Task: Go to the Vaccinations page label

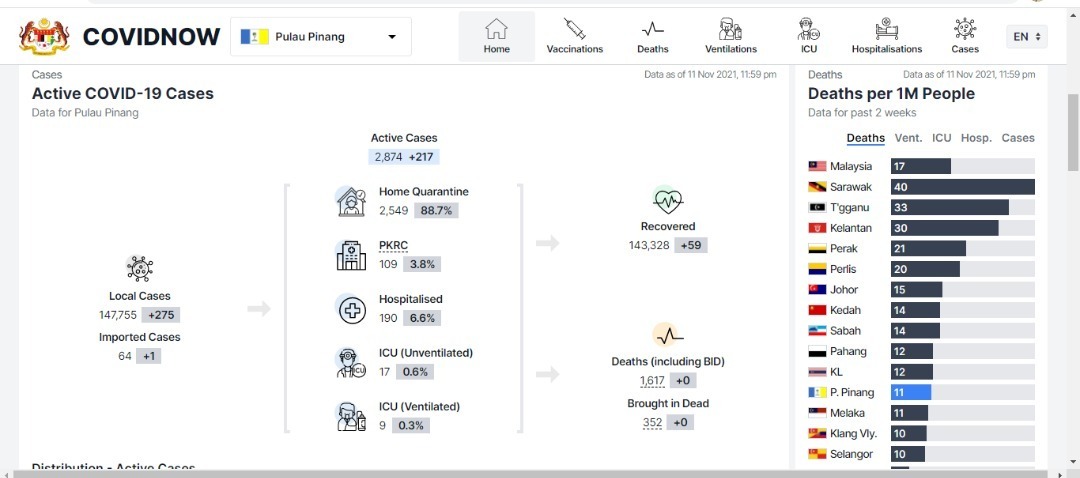Action: [x=574, y=49]
